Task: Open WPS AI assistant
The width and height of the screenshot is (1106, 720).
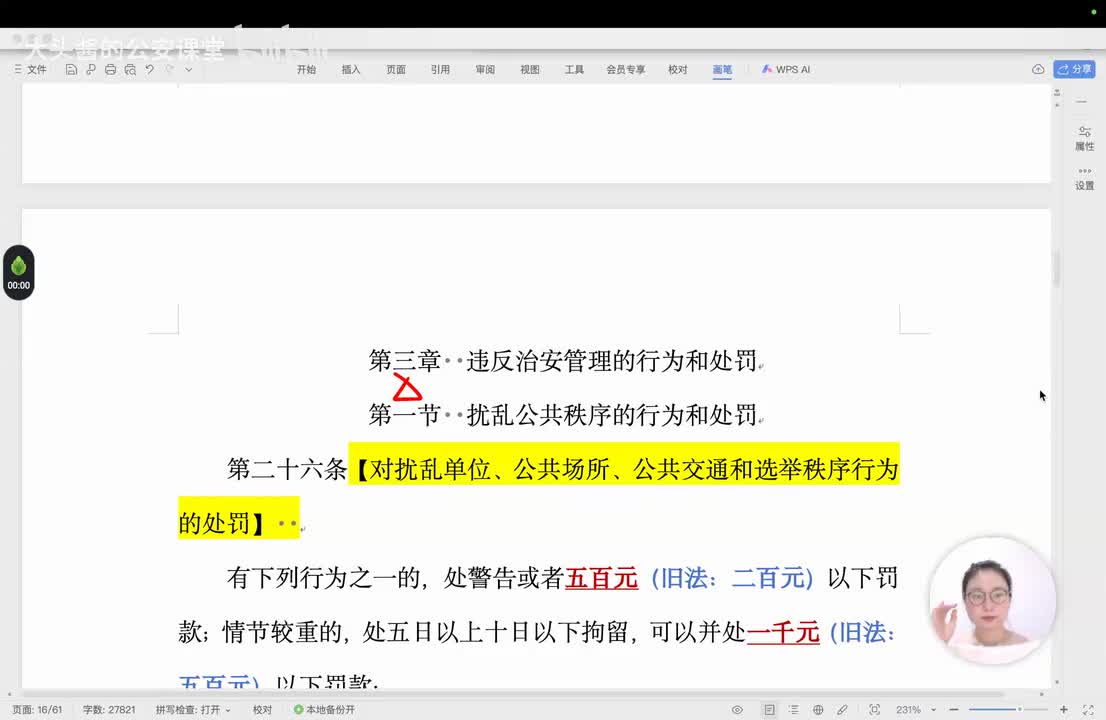Action: (x=786, y=69)
